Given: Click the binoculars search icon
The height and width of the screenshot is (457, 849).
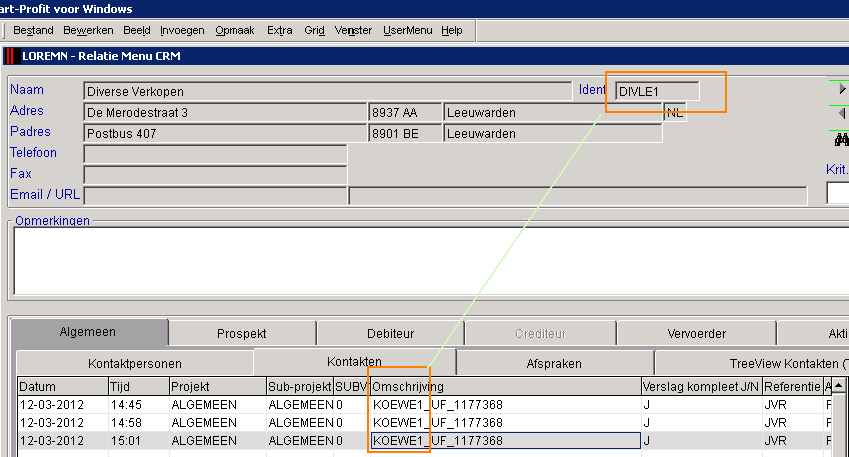Looking at the screenshot, I should click(x=841, y=140).
